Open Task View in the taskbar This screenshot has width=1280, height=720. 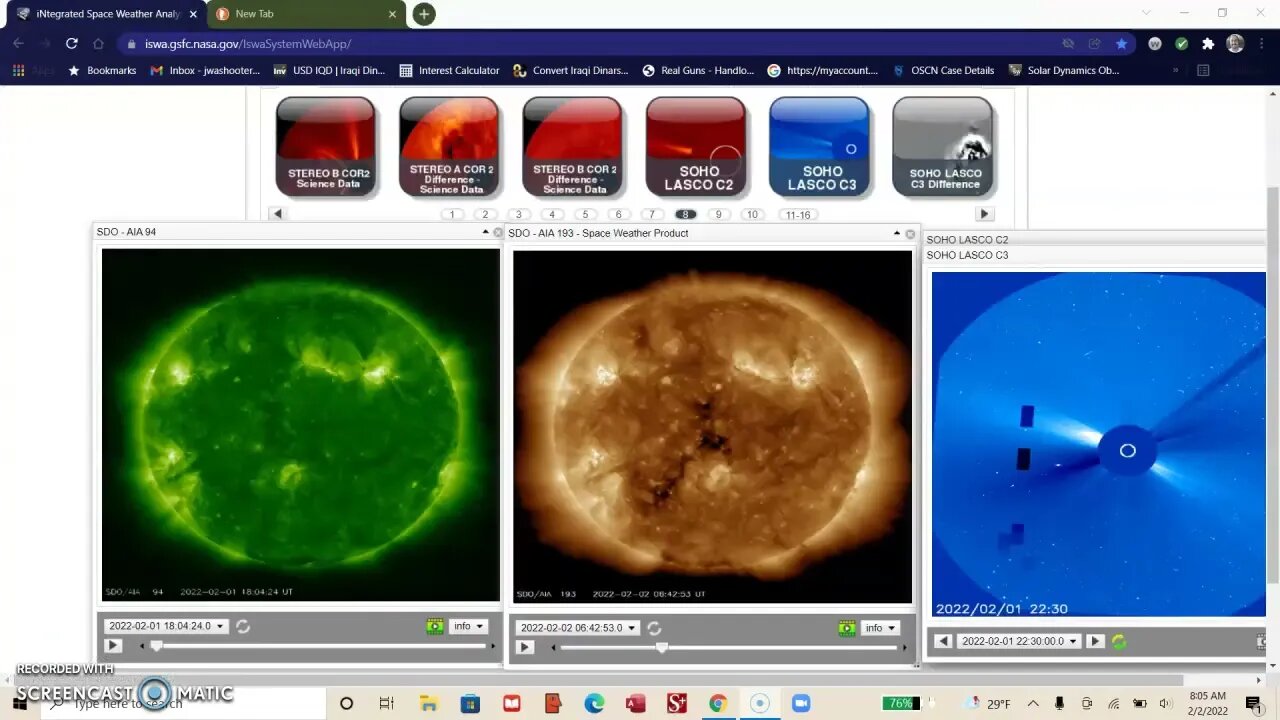click(387, 704)
